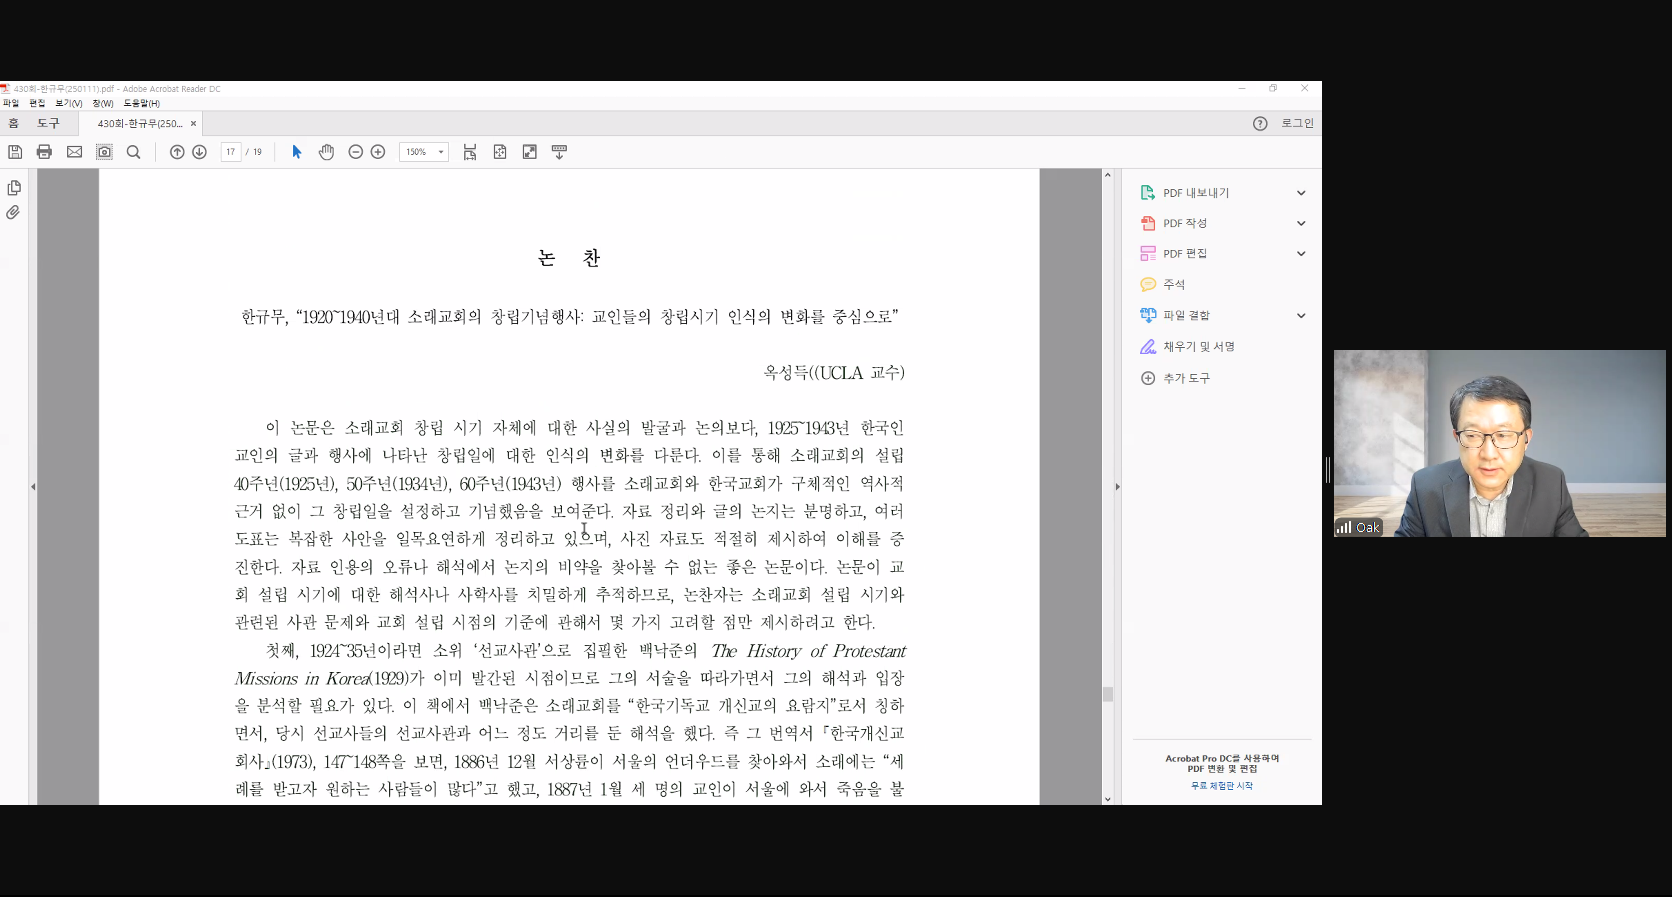Click the Save file icon
Viewport: 1672px width, 897px height.
point(15,152)
